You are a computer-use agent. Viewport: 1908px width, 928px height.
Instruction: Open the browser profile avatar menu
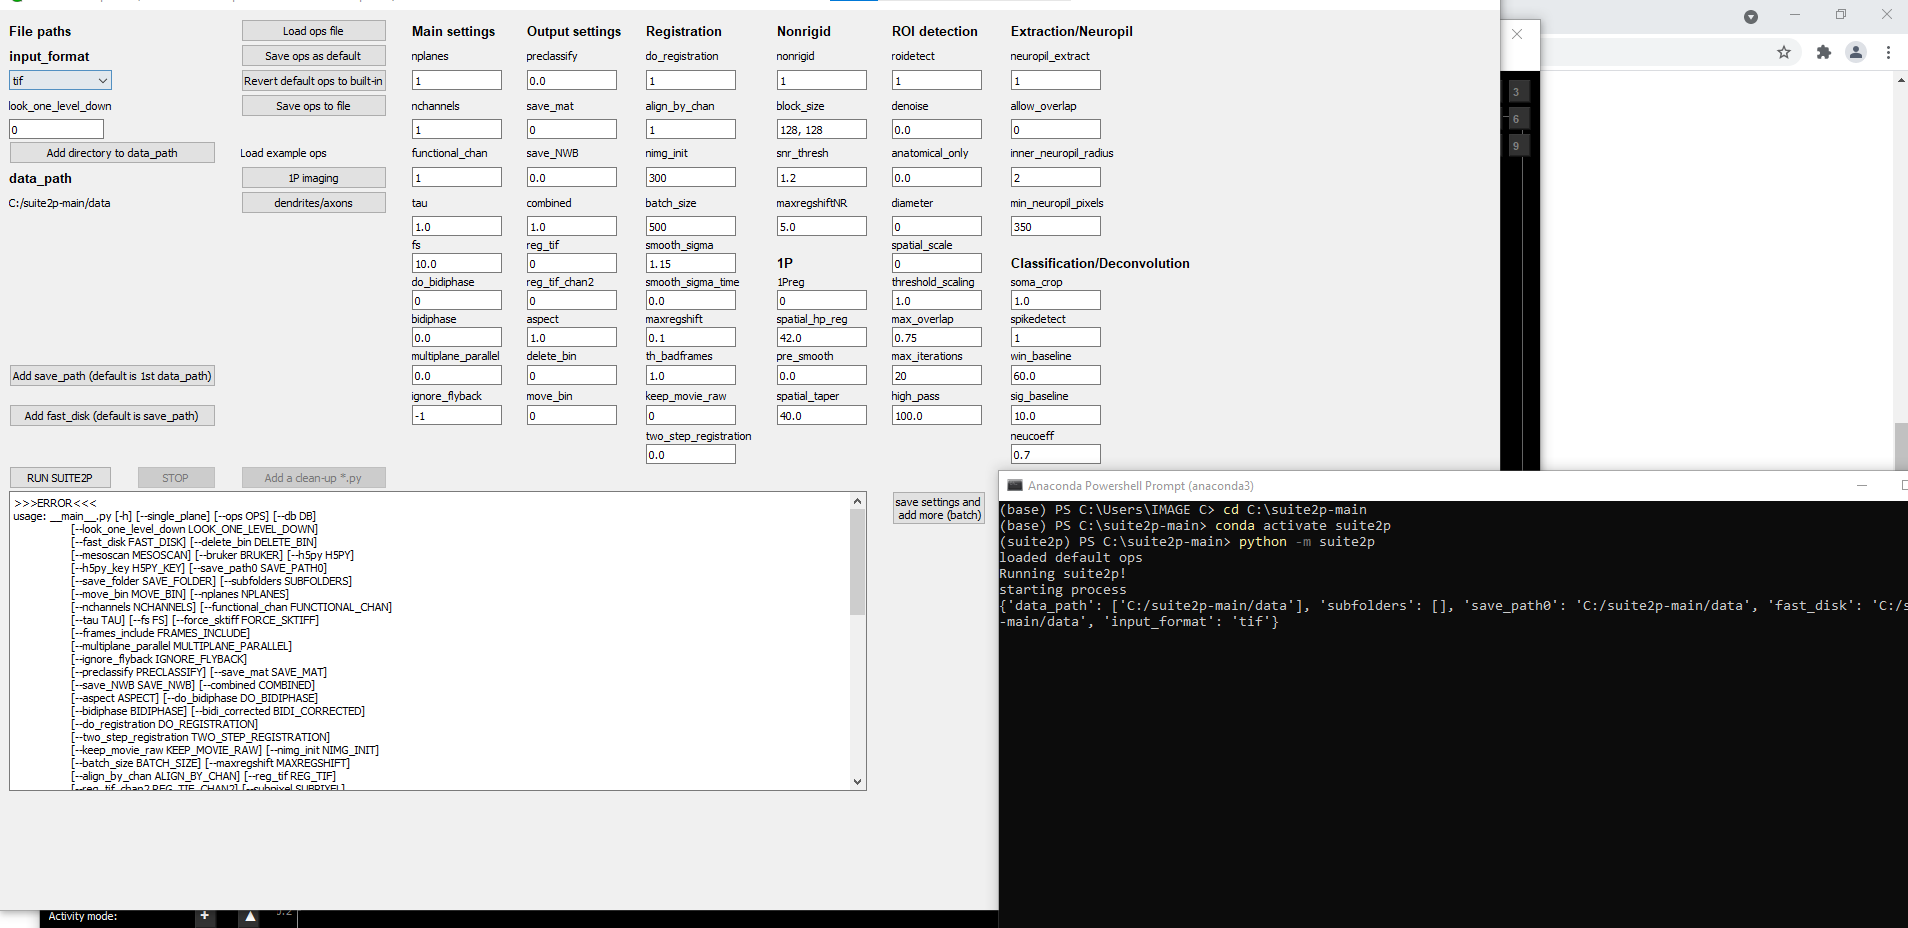1857,53
